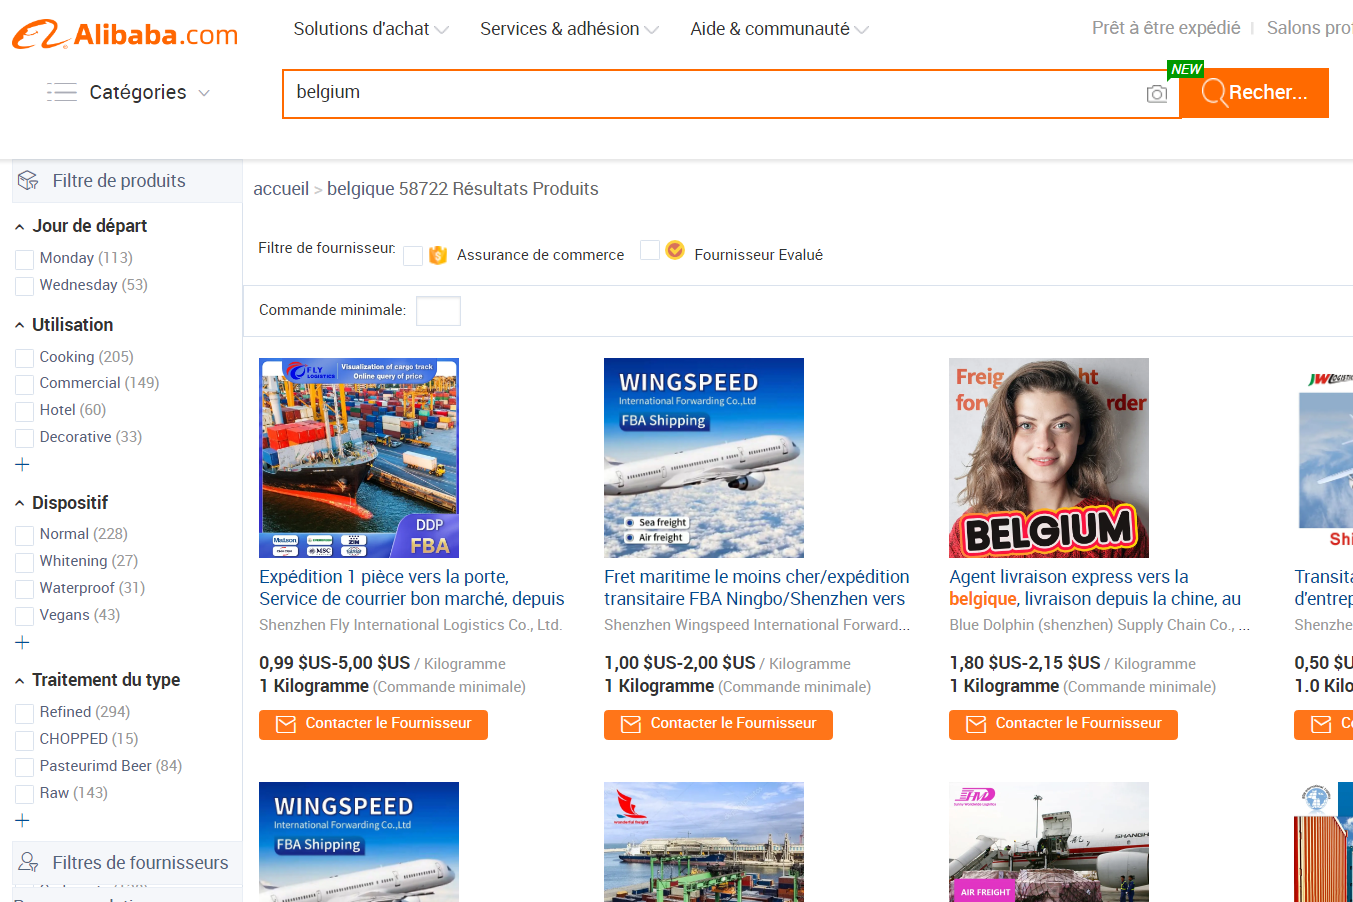Go to the accueil breadcrumb link

click(x=281, y=189)
